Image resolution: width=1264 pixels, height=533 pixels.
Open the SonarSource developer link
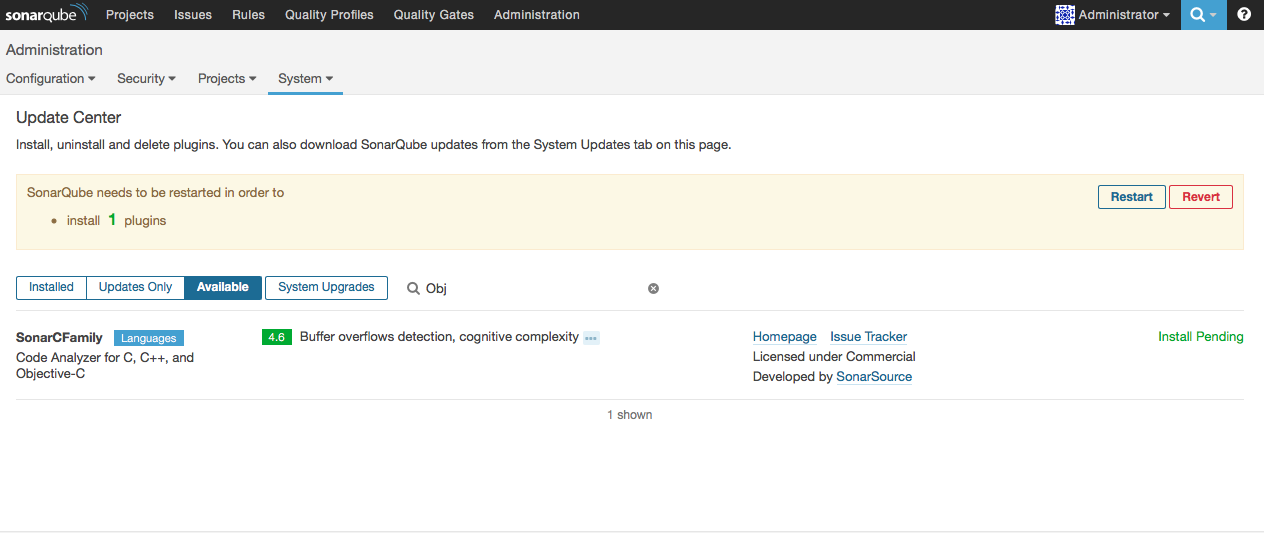[x=874, y=377]
